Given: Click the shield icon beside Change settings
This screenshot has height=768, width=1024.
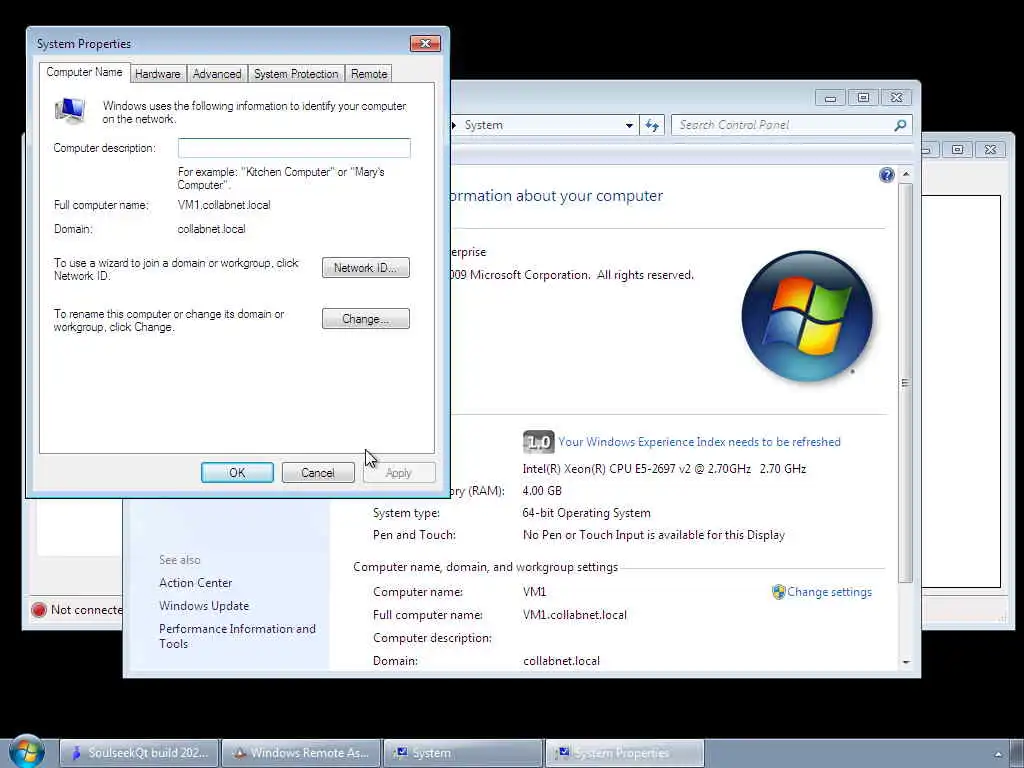Looking at the screenshot, I should tap(778, 592).
